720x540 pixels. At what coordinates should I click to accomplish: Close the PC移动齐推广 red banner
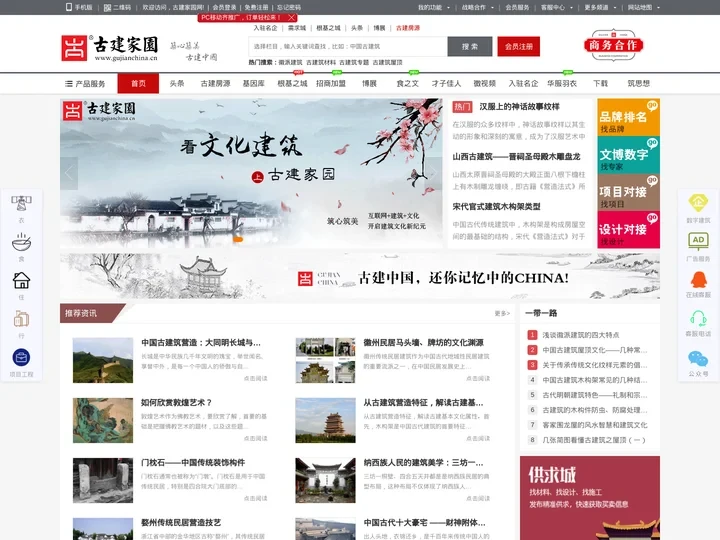(291, 17)
